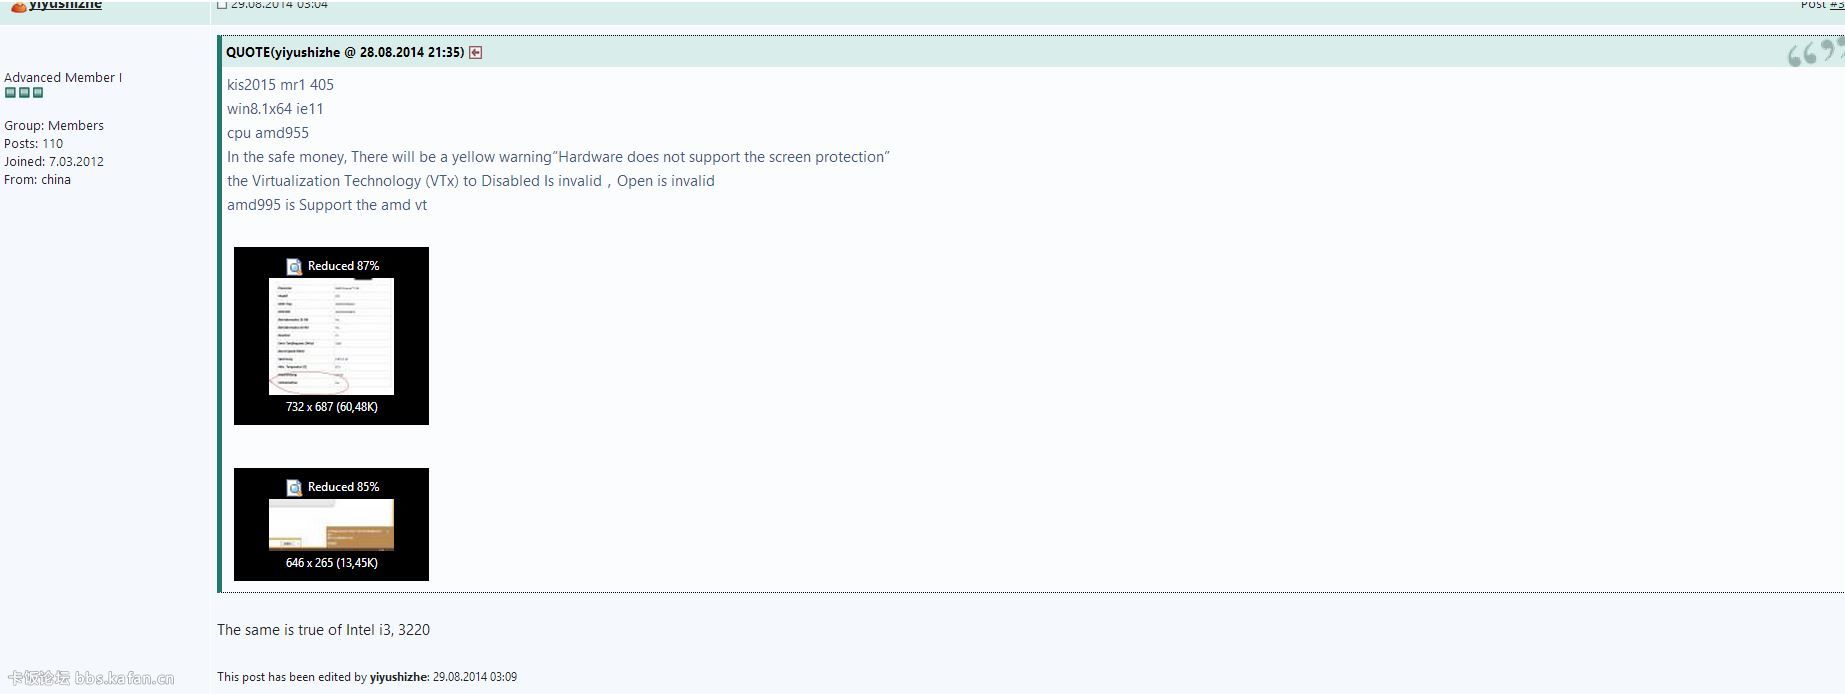
Task: Click the 'Reduced 85%' label
Action: (x=343, y=487)
